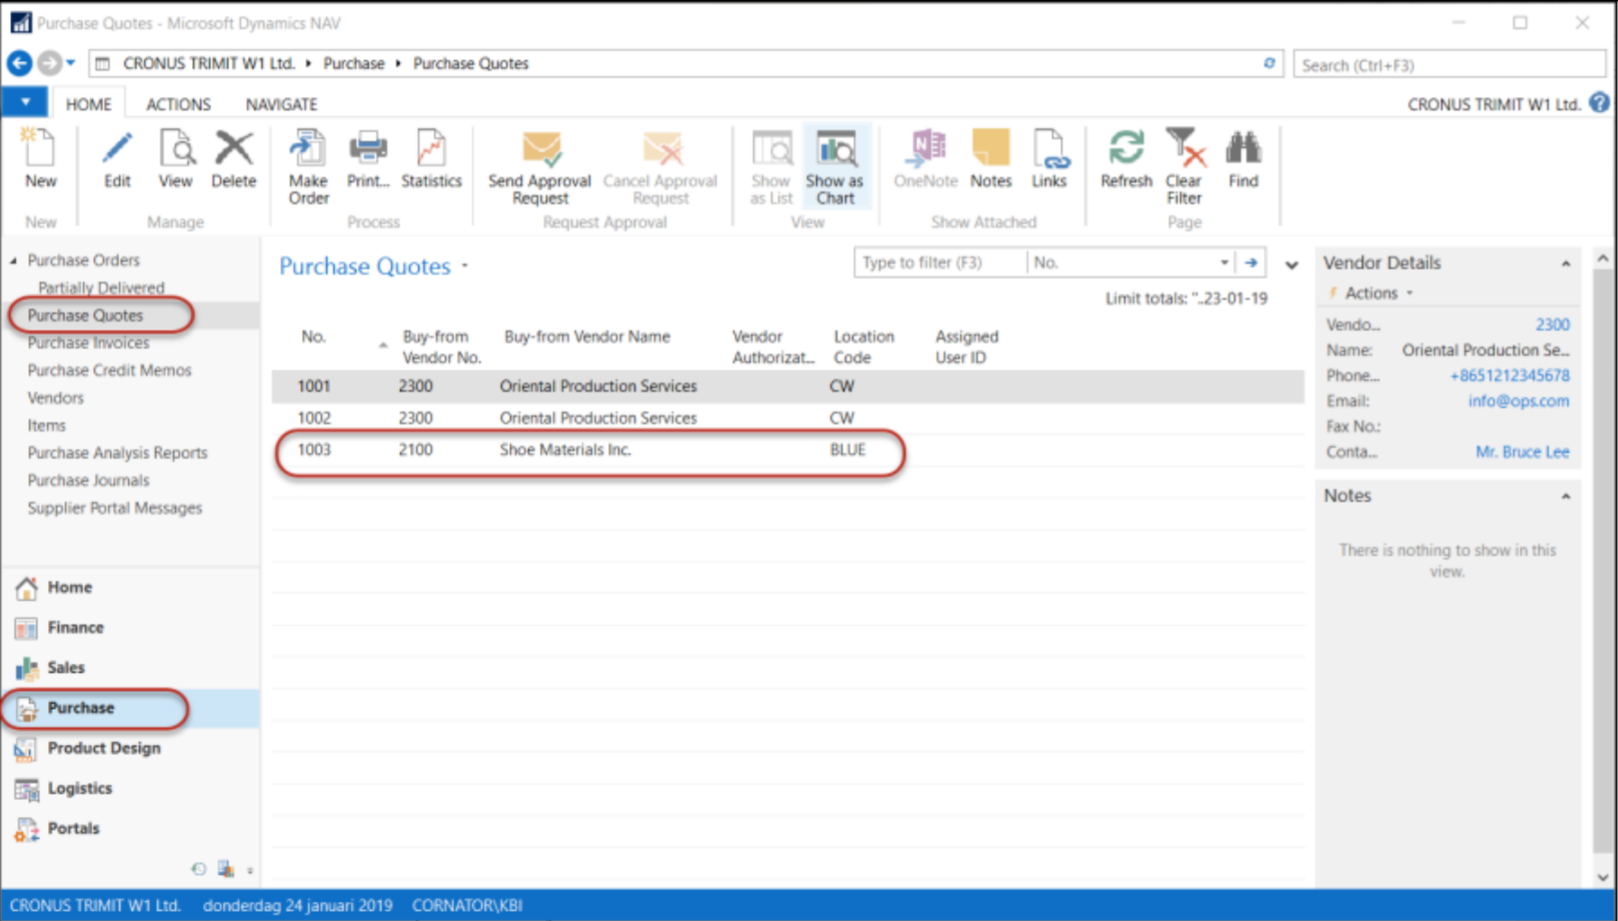Select Partially Delivered tree item
Viewport: 1618px width, 921px height.
[x=101, y=288]
